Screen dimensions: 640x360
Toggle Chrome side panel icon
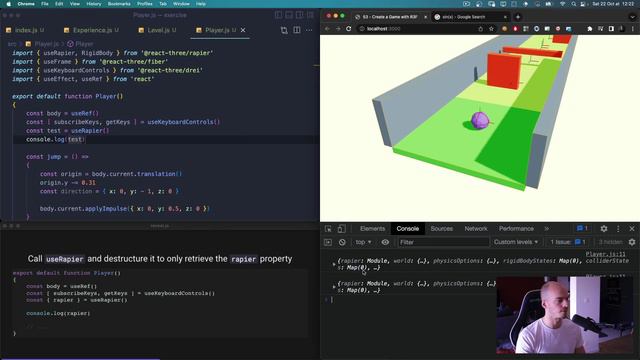[x=611, y=29]
